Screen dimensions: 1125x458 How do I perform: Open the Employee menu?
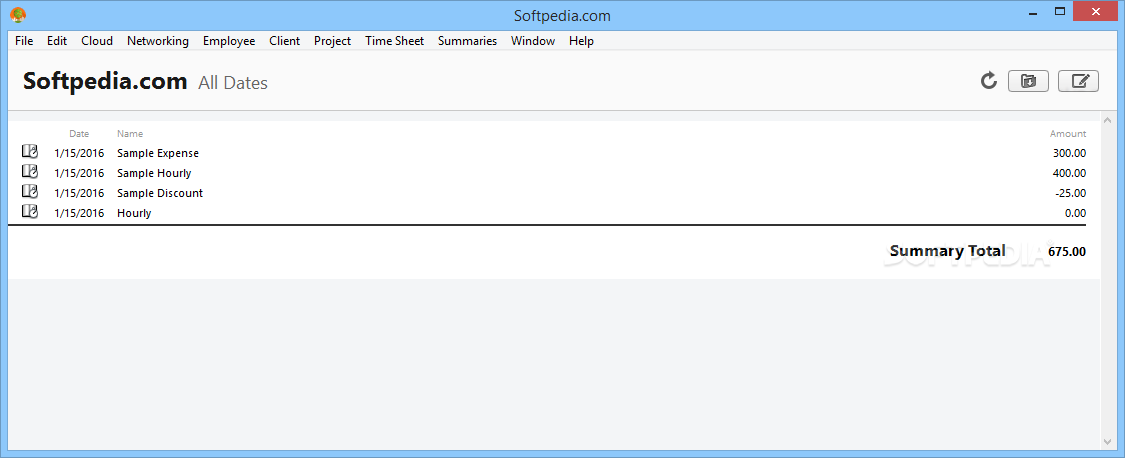tap(229, 41)
